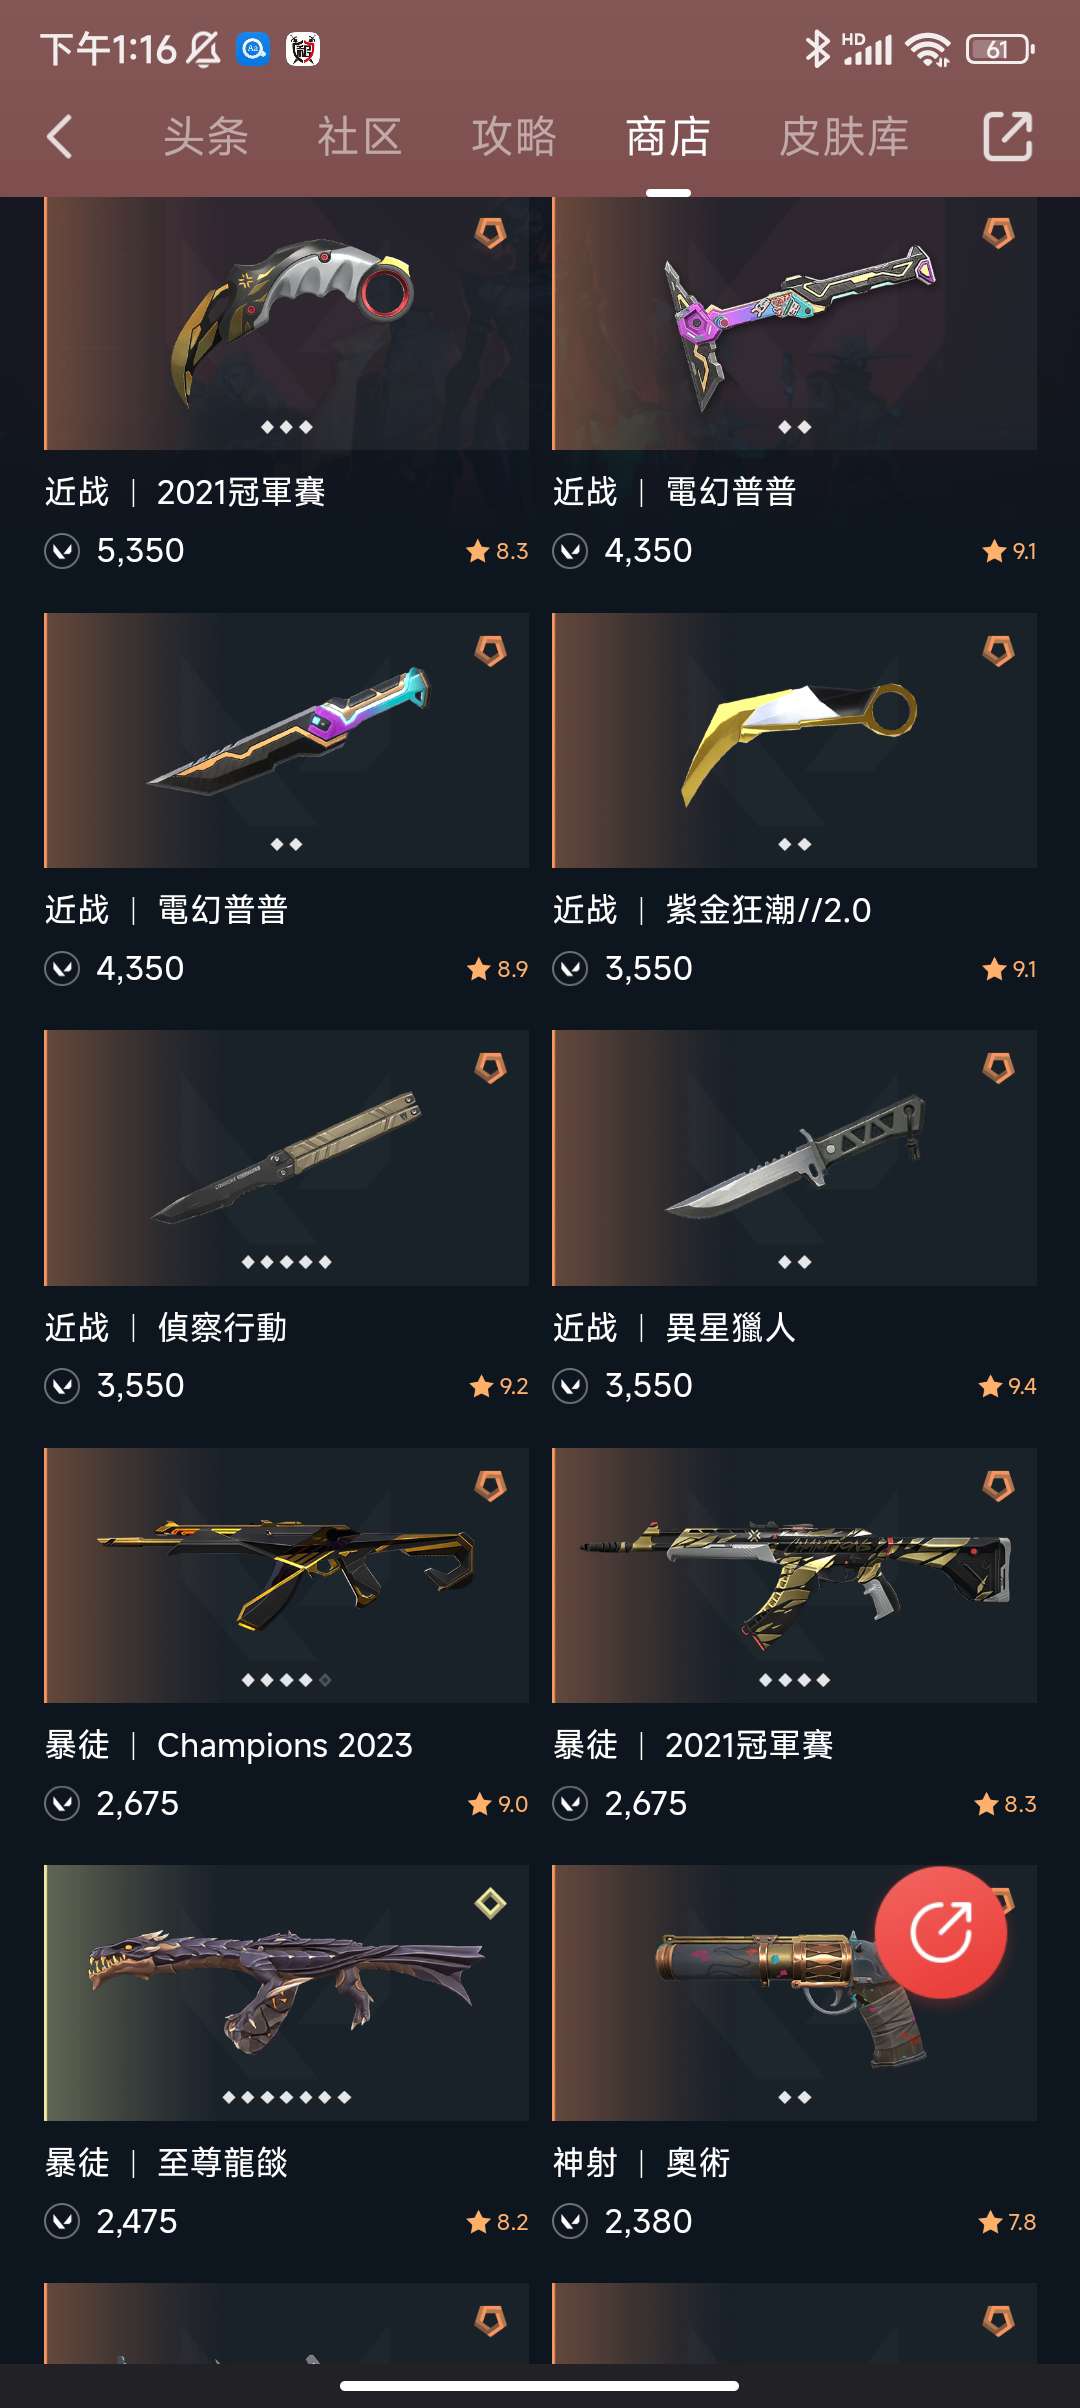Tap the tier badge on 2021冠軍賽 melee card

point(490,233)
